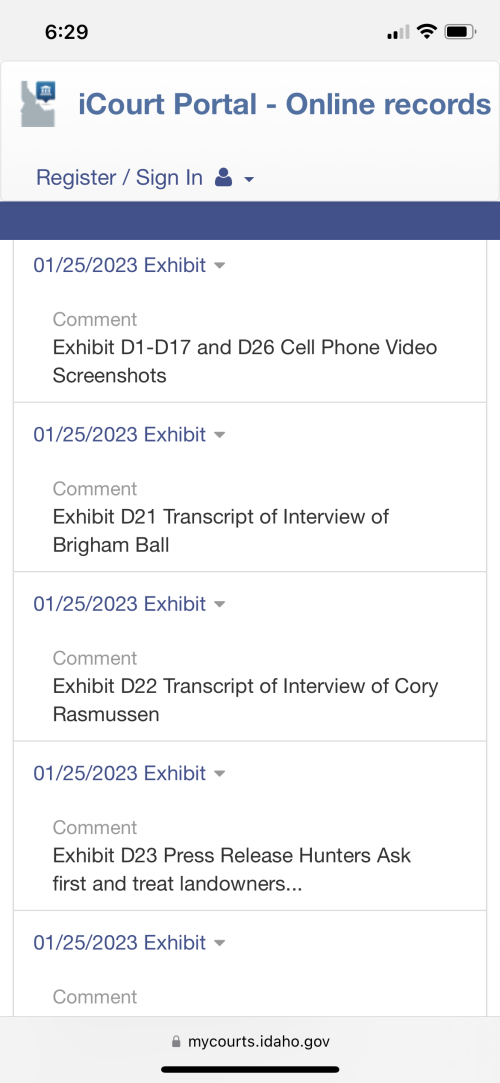The image size is (500, 1083).
Task: Expand caret on the D23 Press Release Exhibit
Action: (220, 774)
